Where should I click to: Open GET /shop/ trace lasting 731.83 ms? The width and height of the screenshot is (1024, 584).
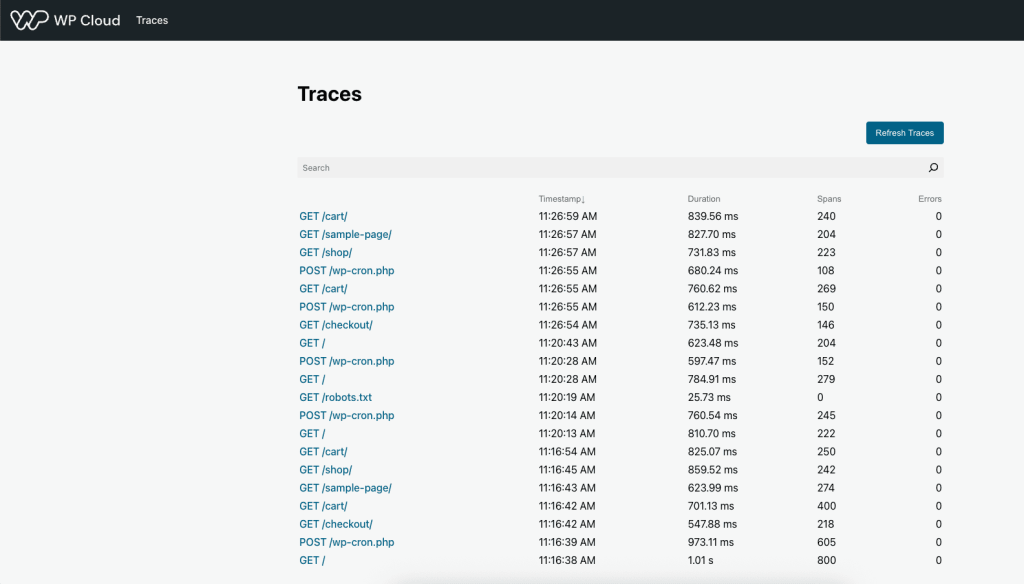[x=325, y=252]
